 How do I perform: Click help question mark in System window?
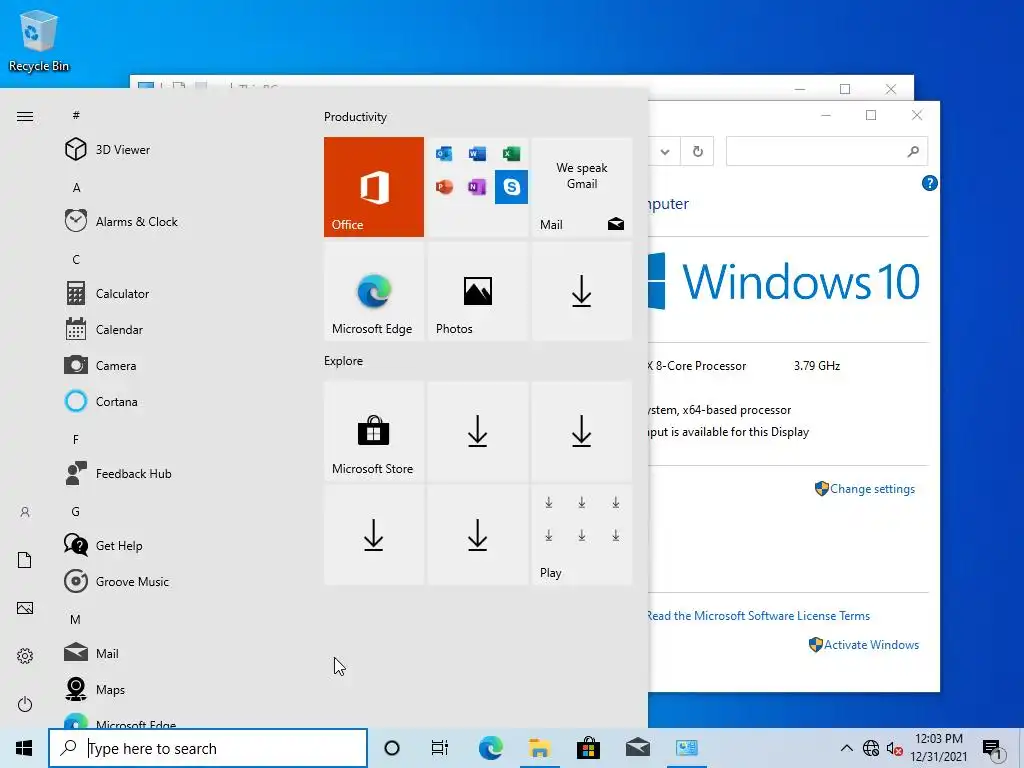(x=929, y=184)
